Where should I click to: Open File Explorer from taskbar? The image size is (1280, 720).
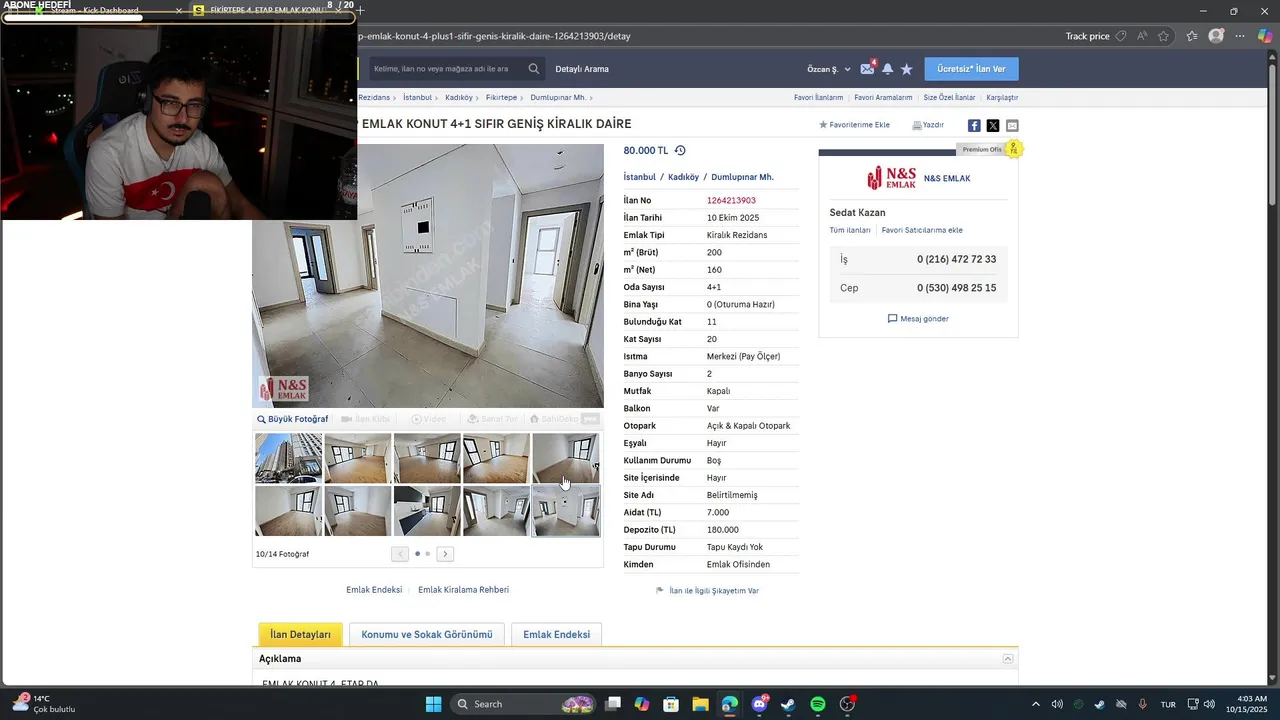700,704
